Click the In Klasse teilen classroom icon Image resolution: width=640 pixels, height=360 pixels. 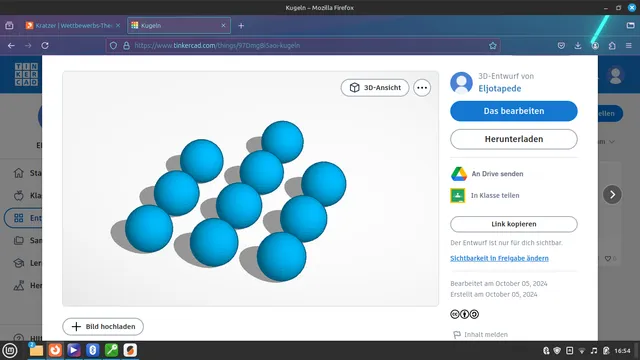458,196
